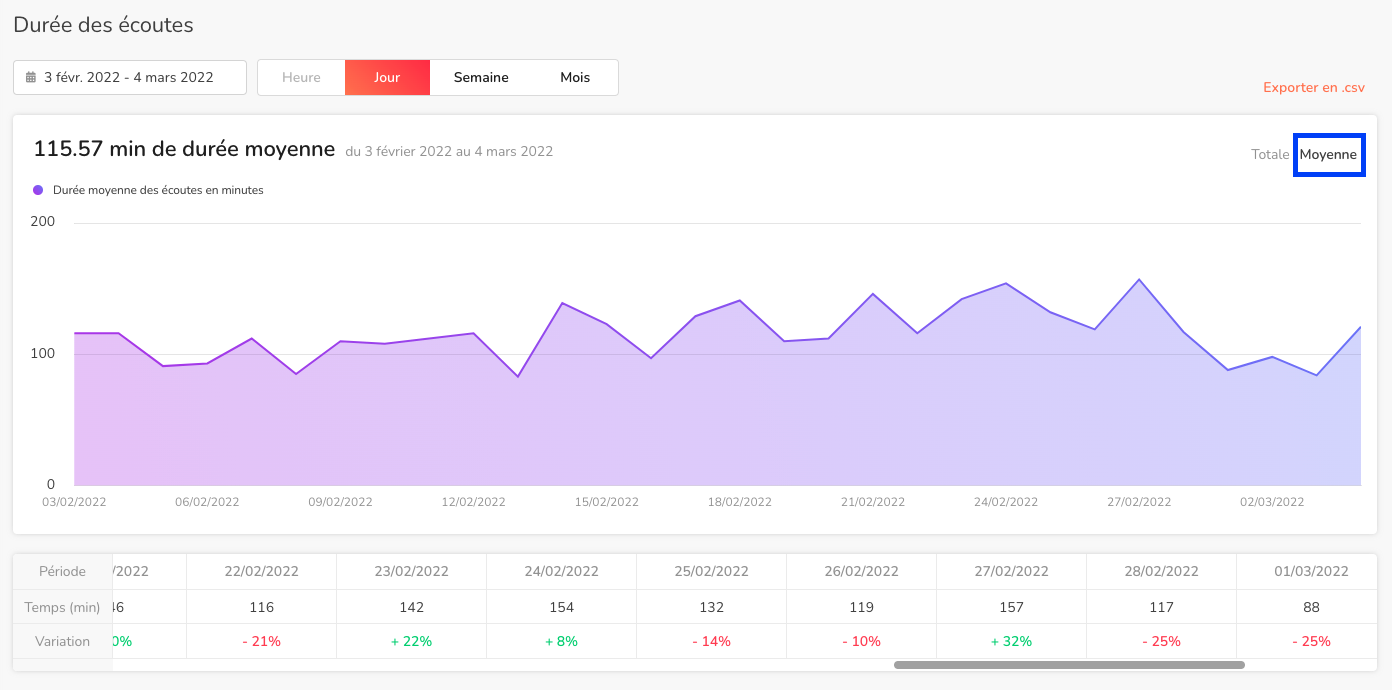Viewport: 1392px width, 690px height.
Task: Choose the Mois granularity tab
Action: (575, 78)
